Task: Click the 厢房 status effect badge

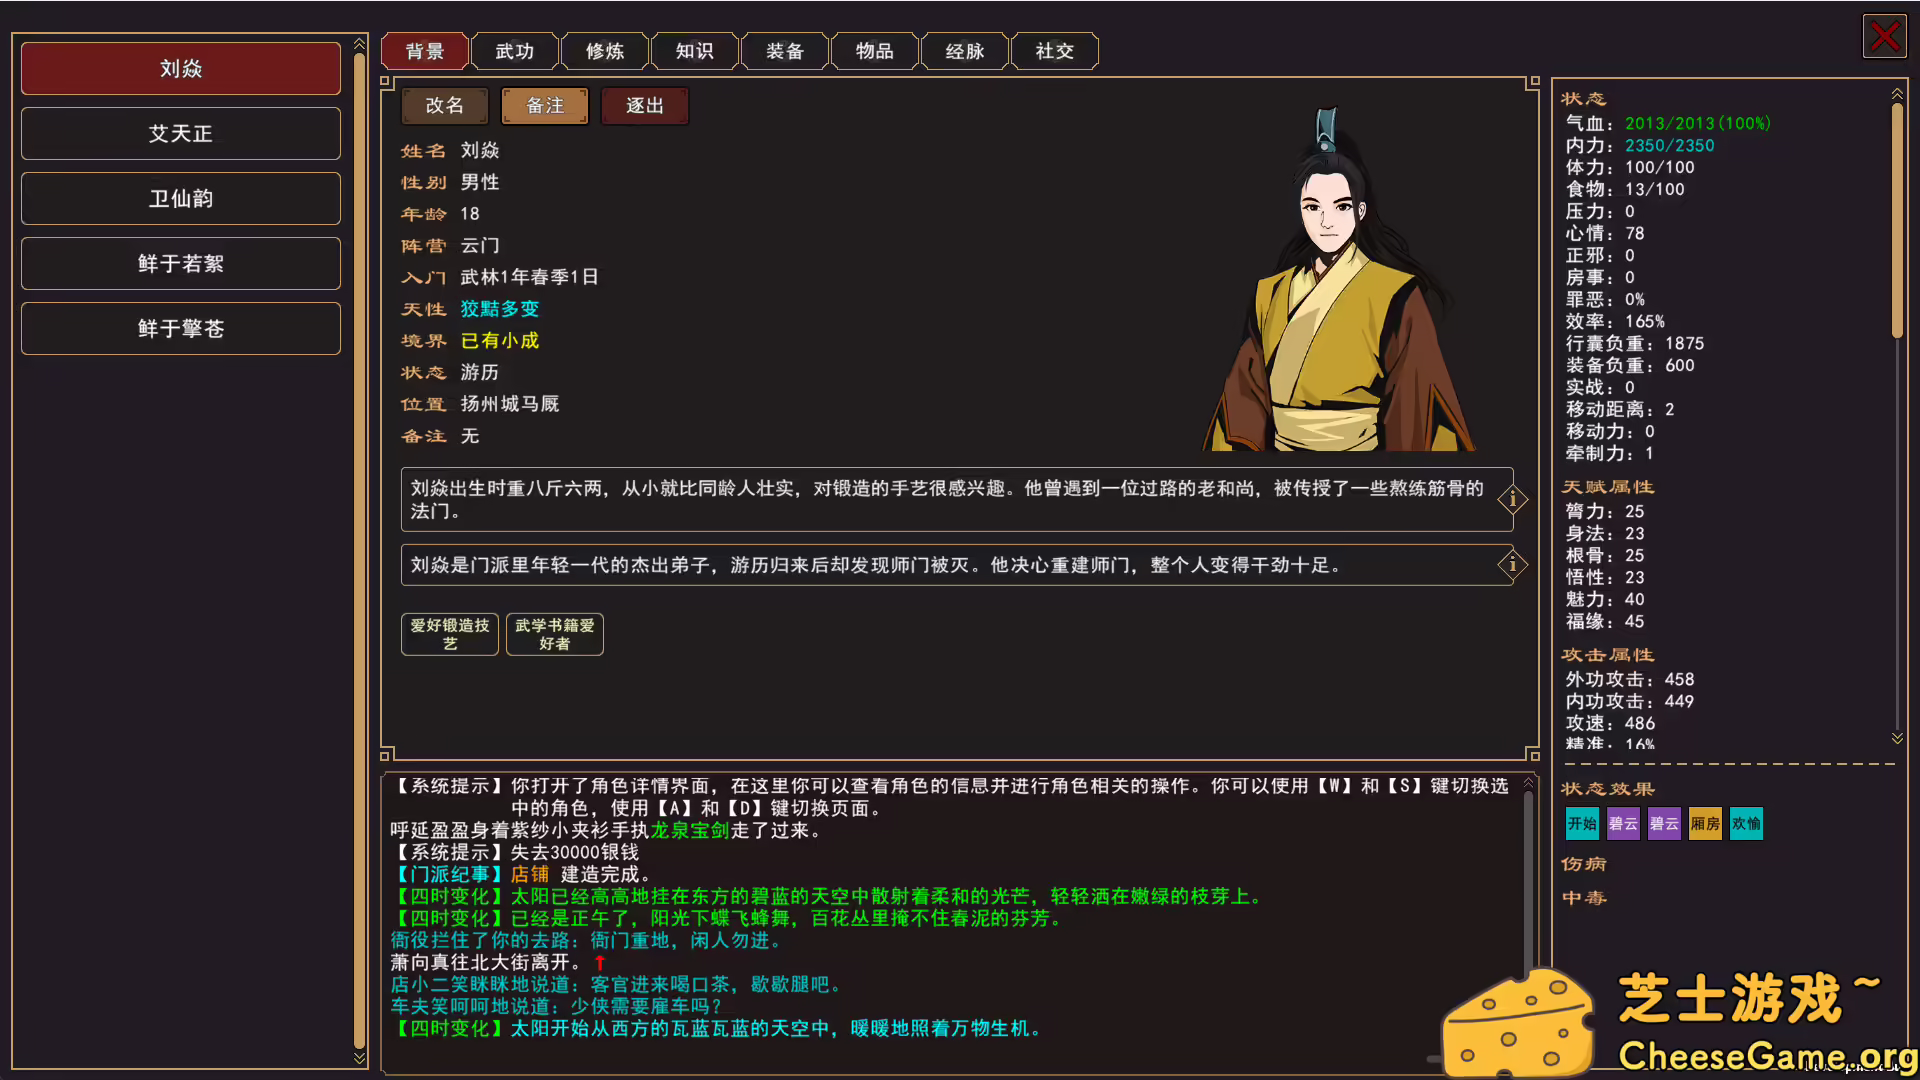Action: (1704, 823)
